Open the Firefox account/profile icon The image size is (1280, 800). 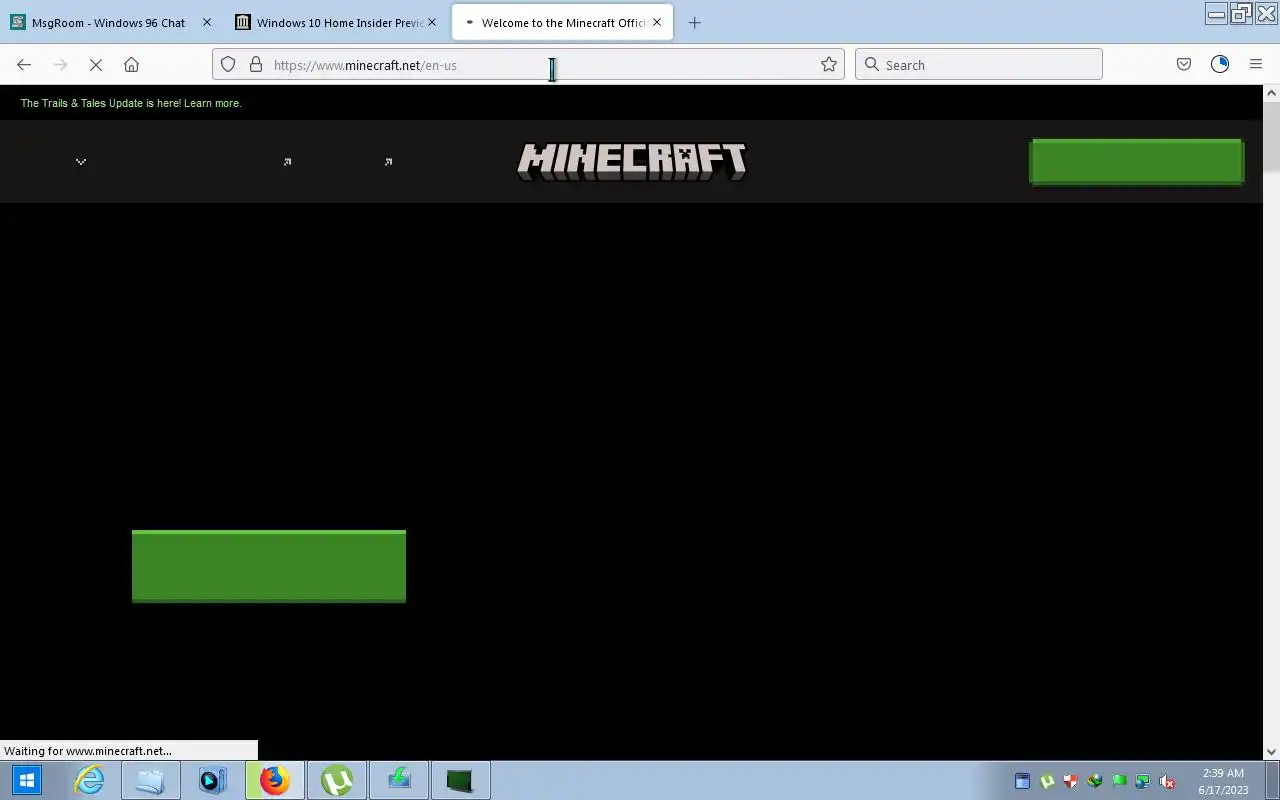[1220, 65]
